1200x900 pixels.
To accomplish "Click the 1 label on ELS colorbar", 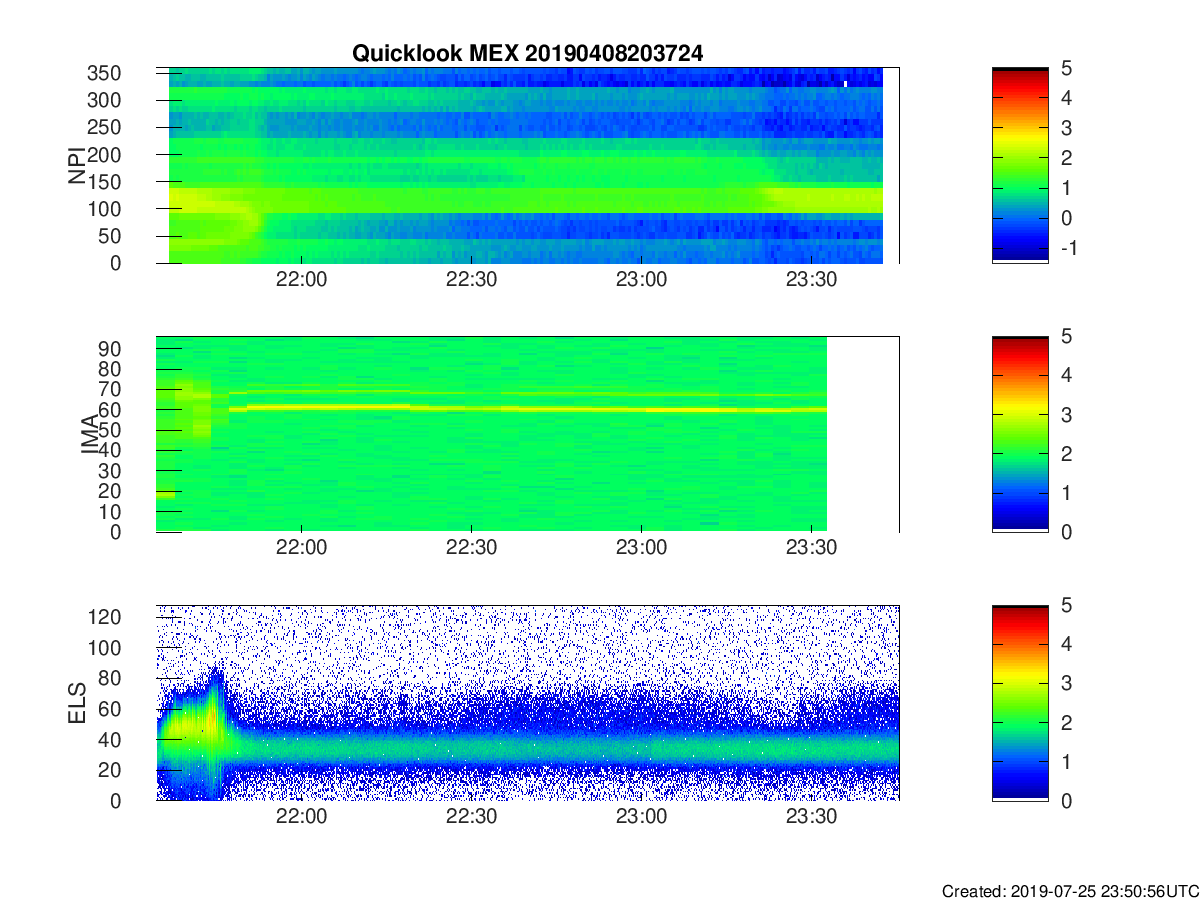I will (1066, 761).
